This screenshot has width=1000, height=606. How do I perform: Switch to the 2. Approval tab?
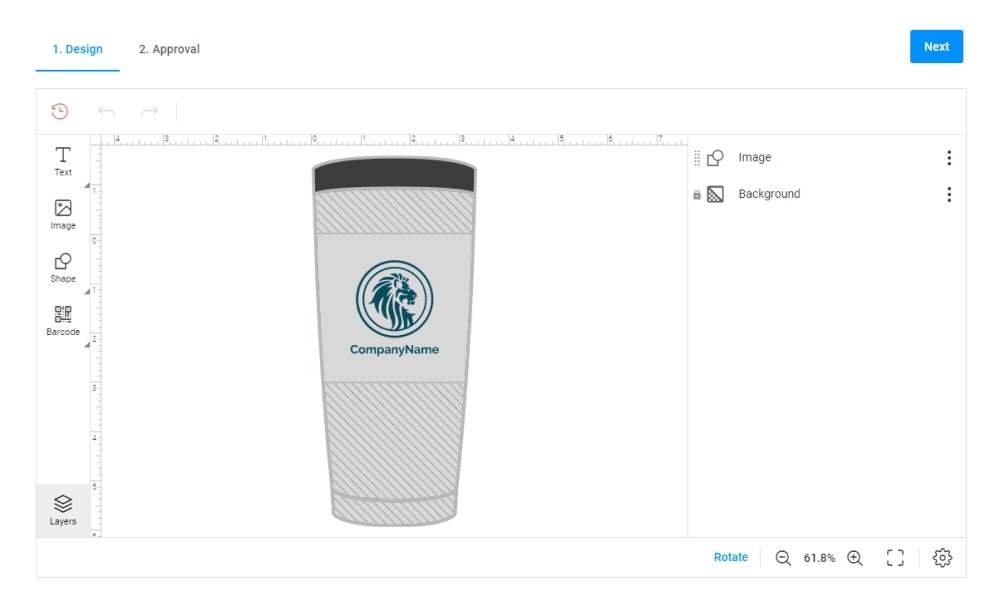[x=169, y=49]
